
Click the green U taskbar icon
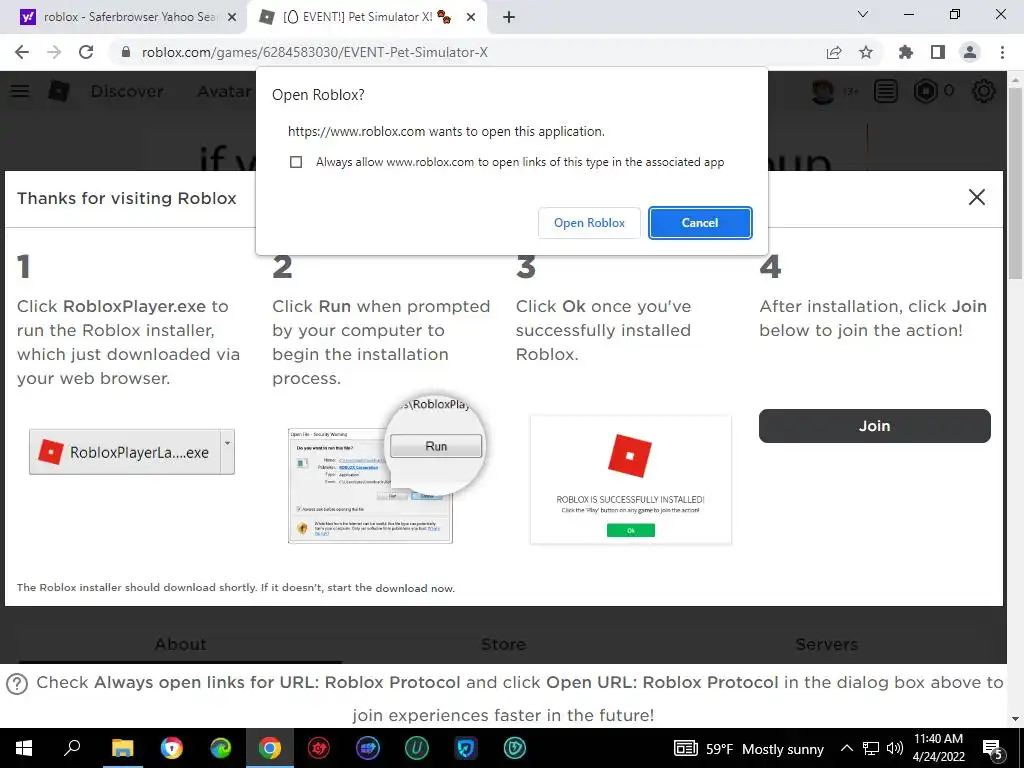[x=417, y=748]
